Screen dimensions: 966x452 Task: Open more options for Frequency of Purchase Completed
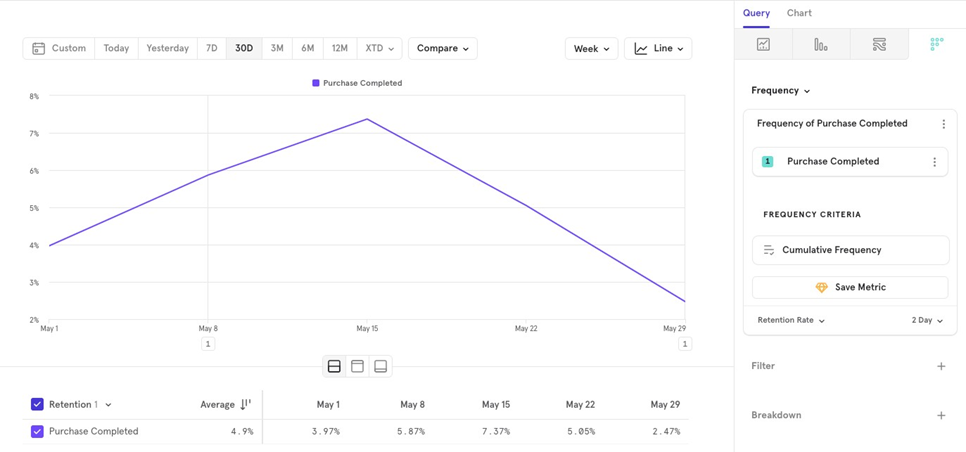click(943, 124)
